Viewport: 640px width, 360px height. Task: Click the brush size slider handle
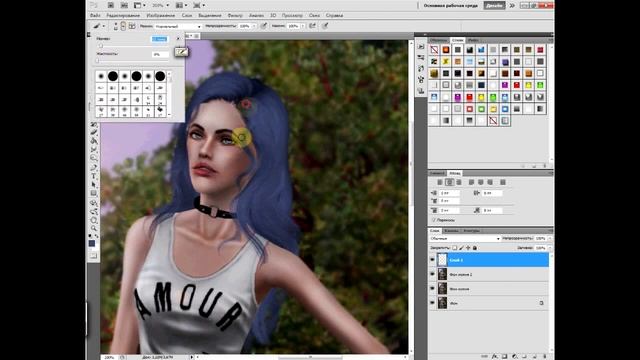(100, 46)
